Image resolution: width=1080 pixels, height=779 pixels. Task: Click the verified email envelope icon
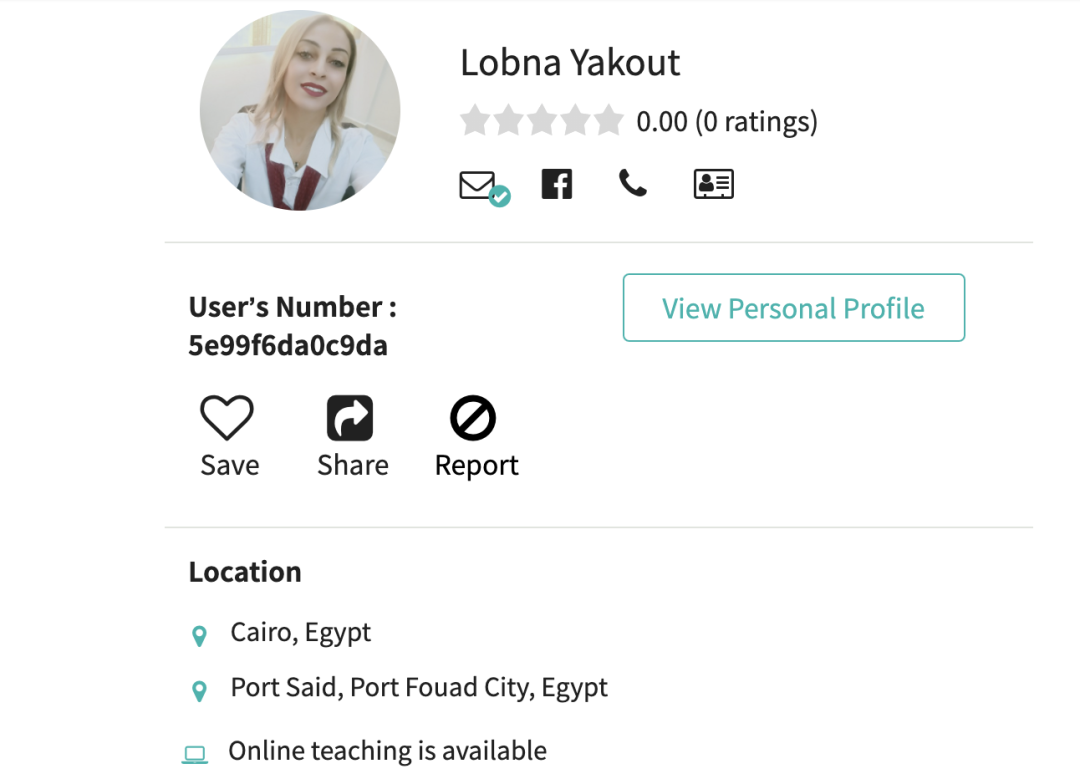coord(479,185)
